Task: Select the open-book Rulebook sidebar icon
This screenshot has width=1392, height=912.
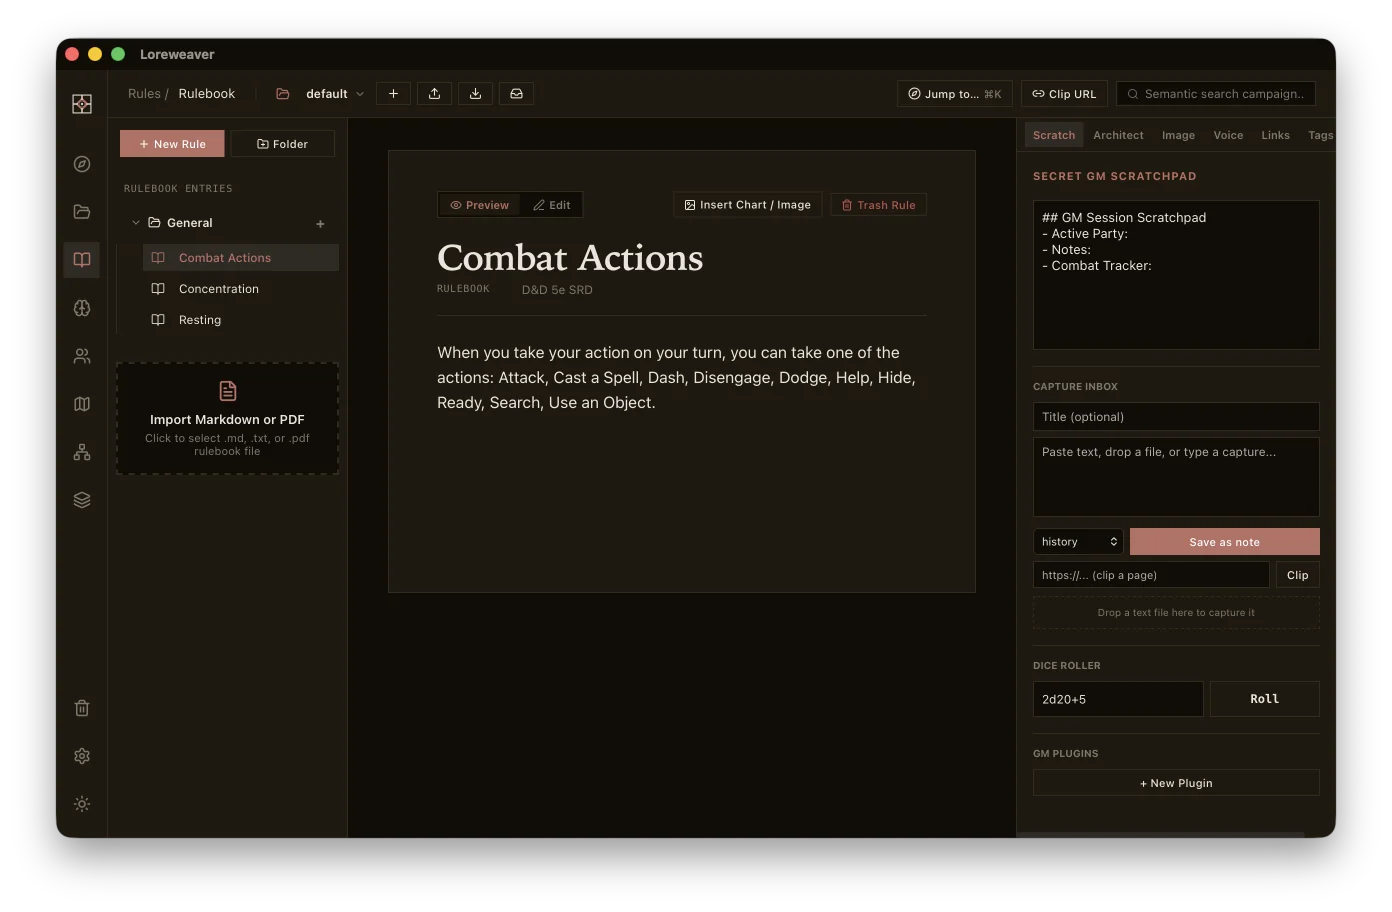Action: 82,260
